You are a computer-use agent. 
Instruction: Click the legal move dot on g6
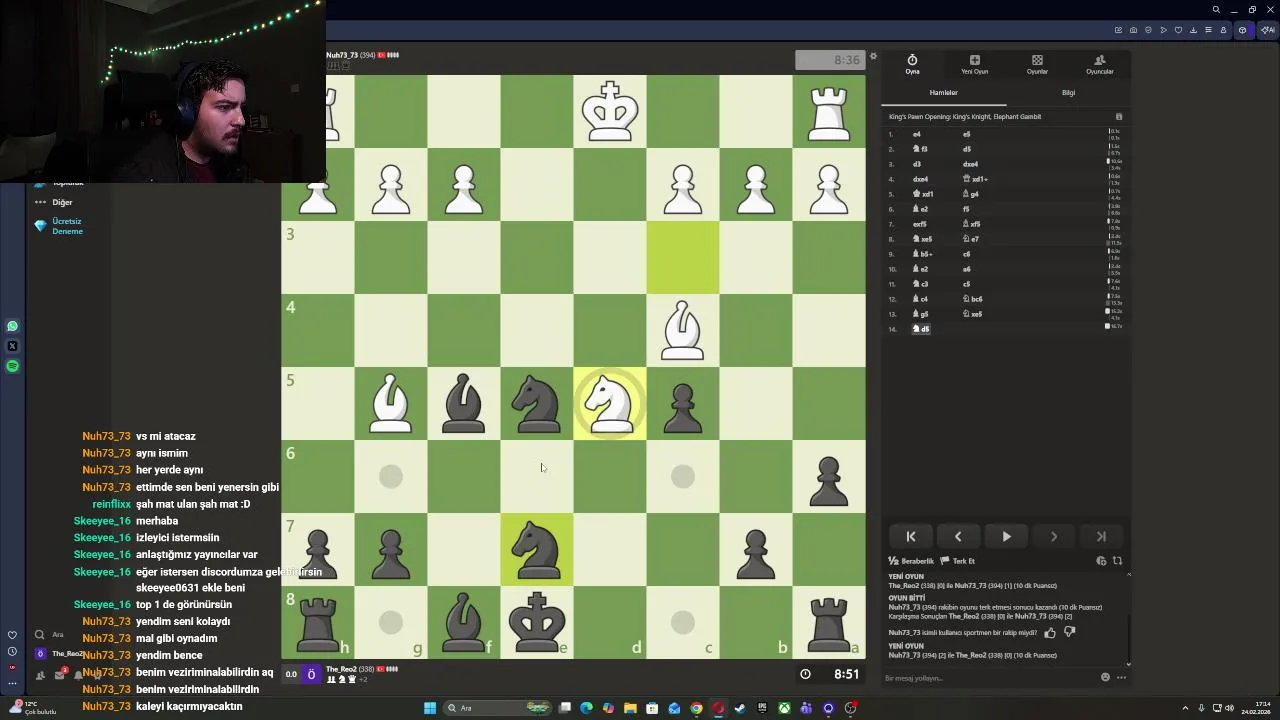click(391, 476)
